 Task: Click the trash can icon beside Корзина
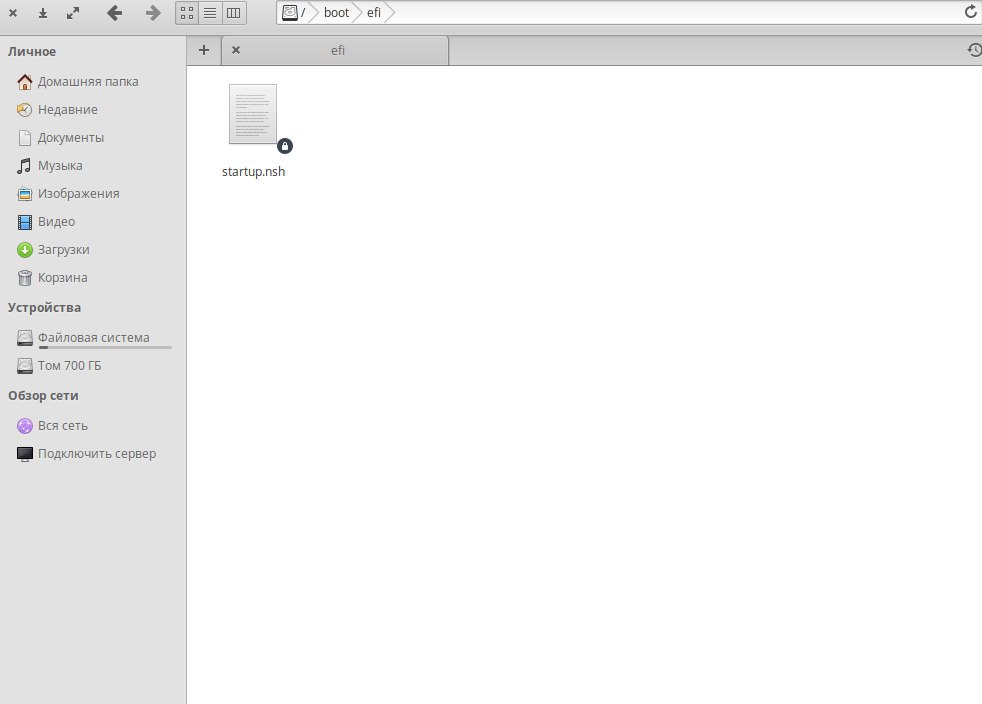pos(24,277)
